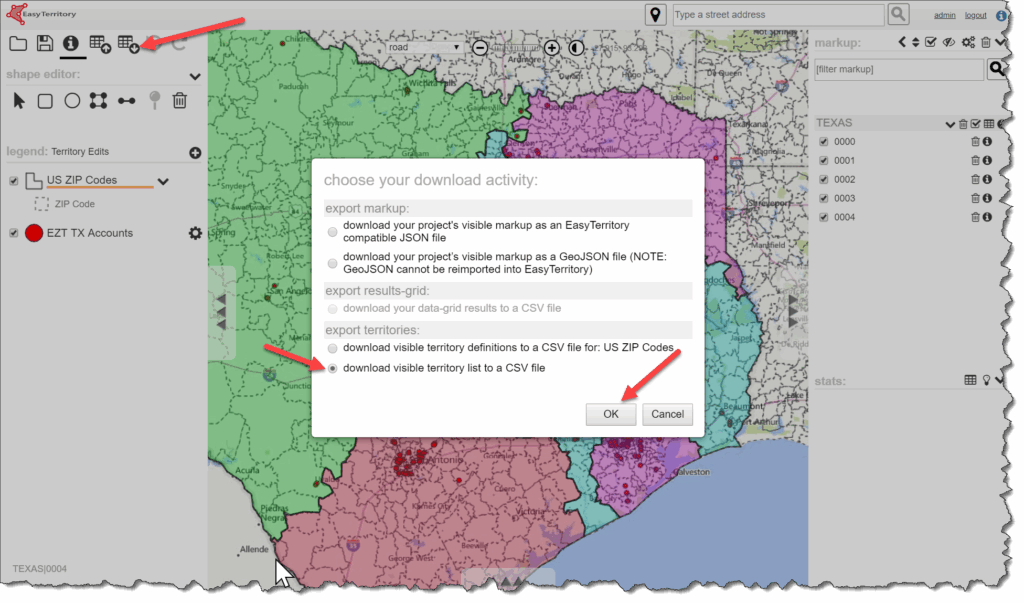The height and width of the screenshot is (603, 1024).
Task: Select the polygon vertex shape tool
Action: click(98, 100)
